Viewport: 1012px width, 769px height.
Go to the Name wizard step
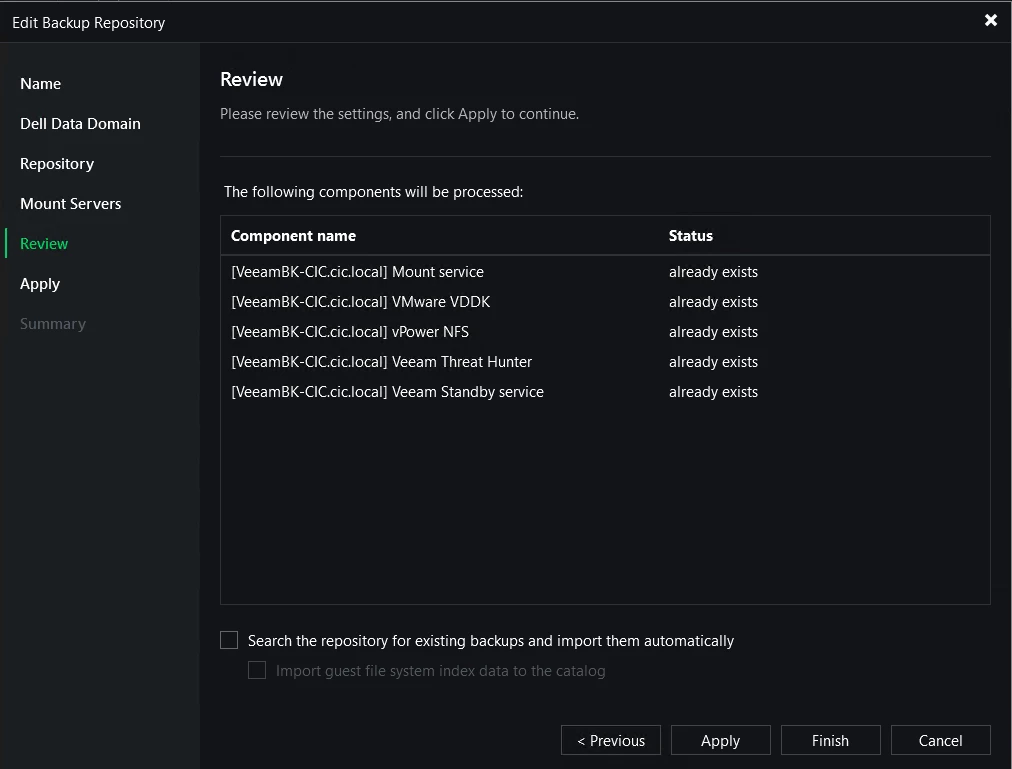point(41,84)
